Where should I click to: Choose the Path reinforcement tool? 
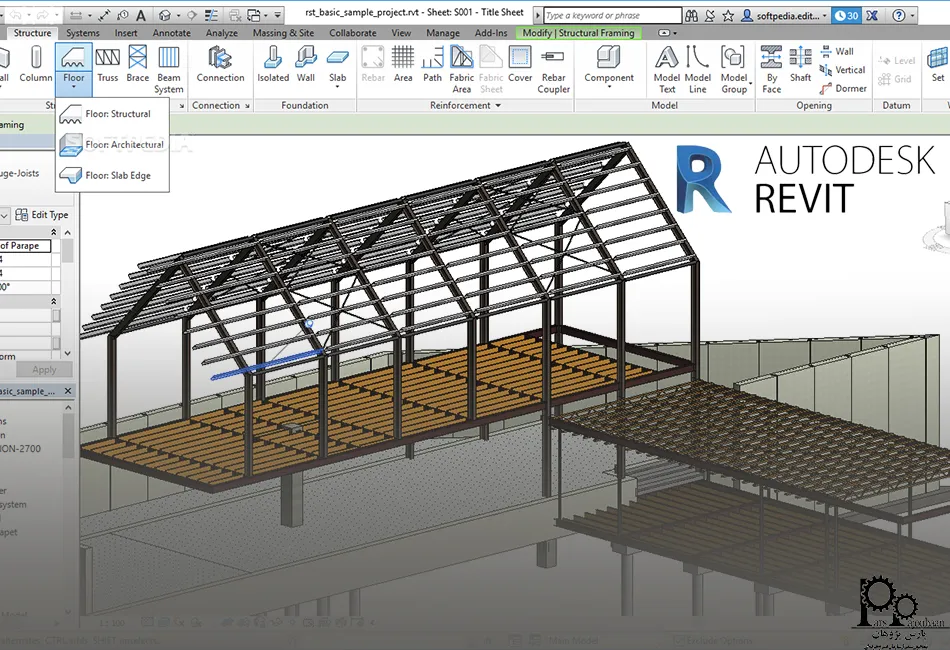433,65
